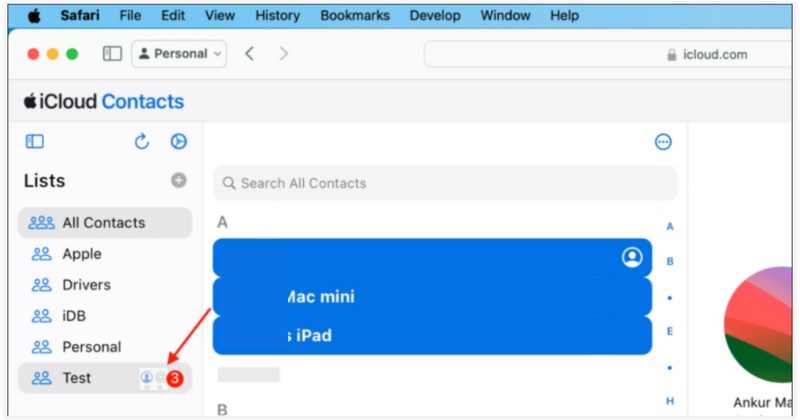Toggle the Safari sidebar icon

112,54
